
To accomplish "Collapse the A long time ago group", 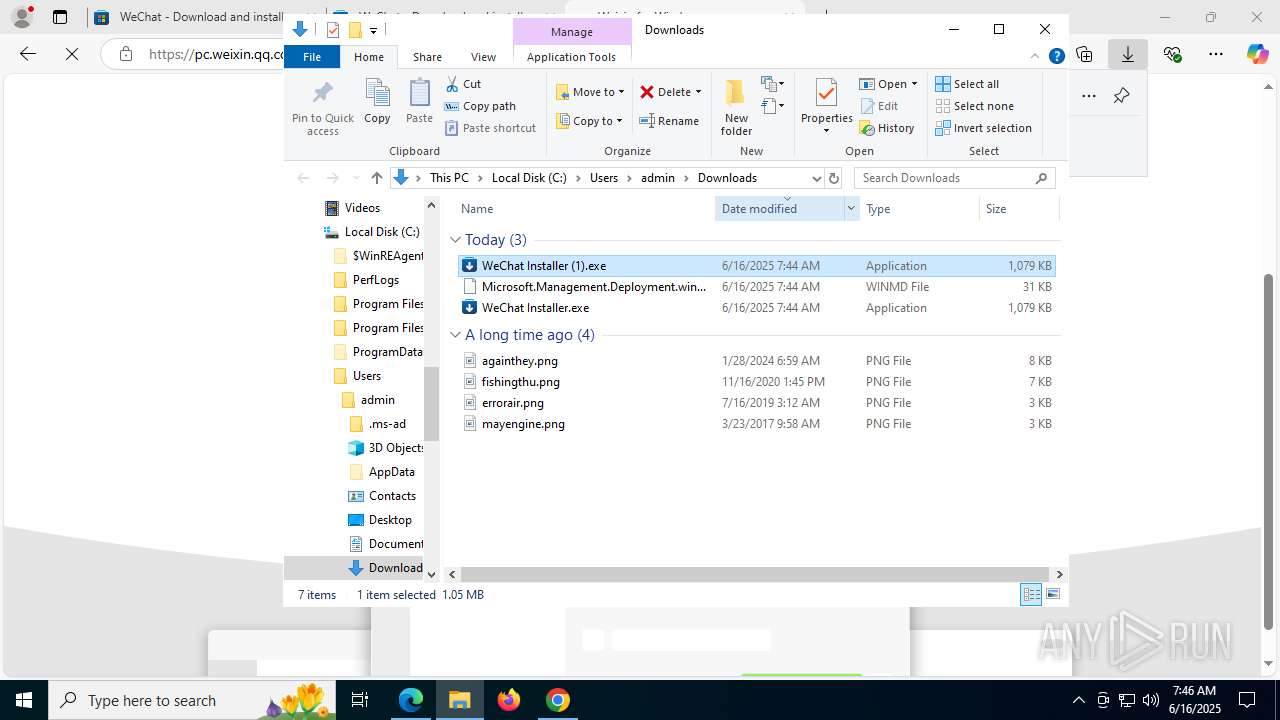I will pos(455,335).
